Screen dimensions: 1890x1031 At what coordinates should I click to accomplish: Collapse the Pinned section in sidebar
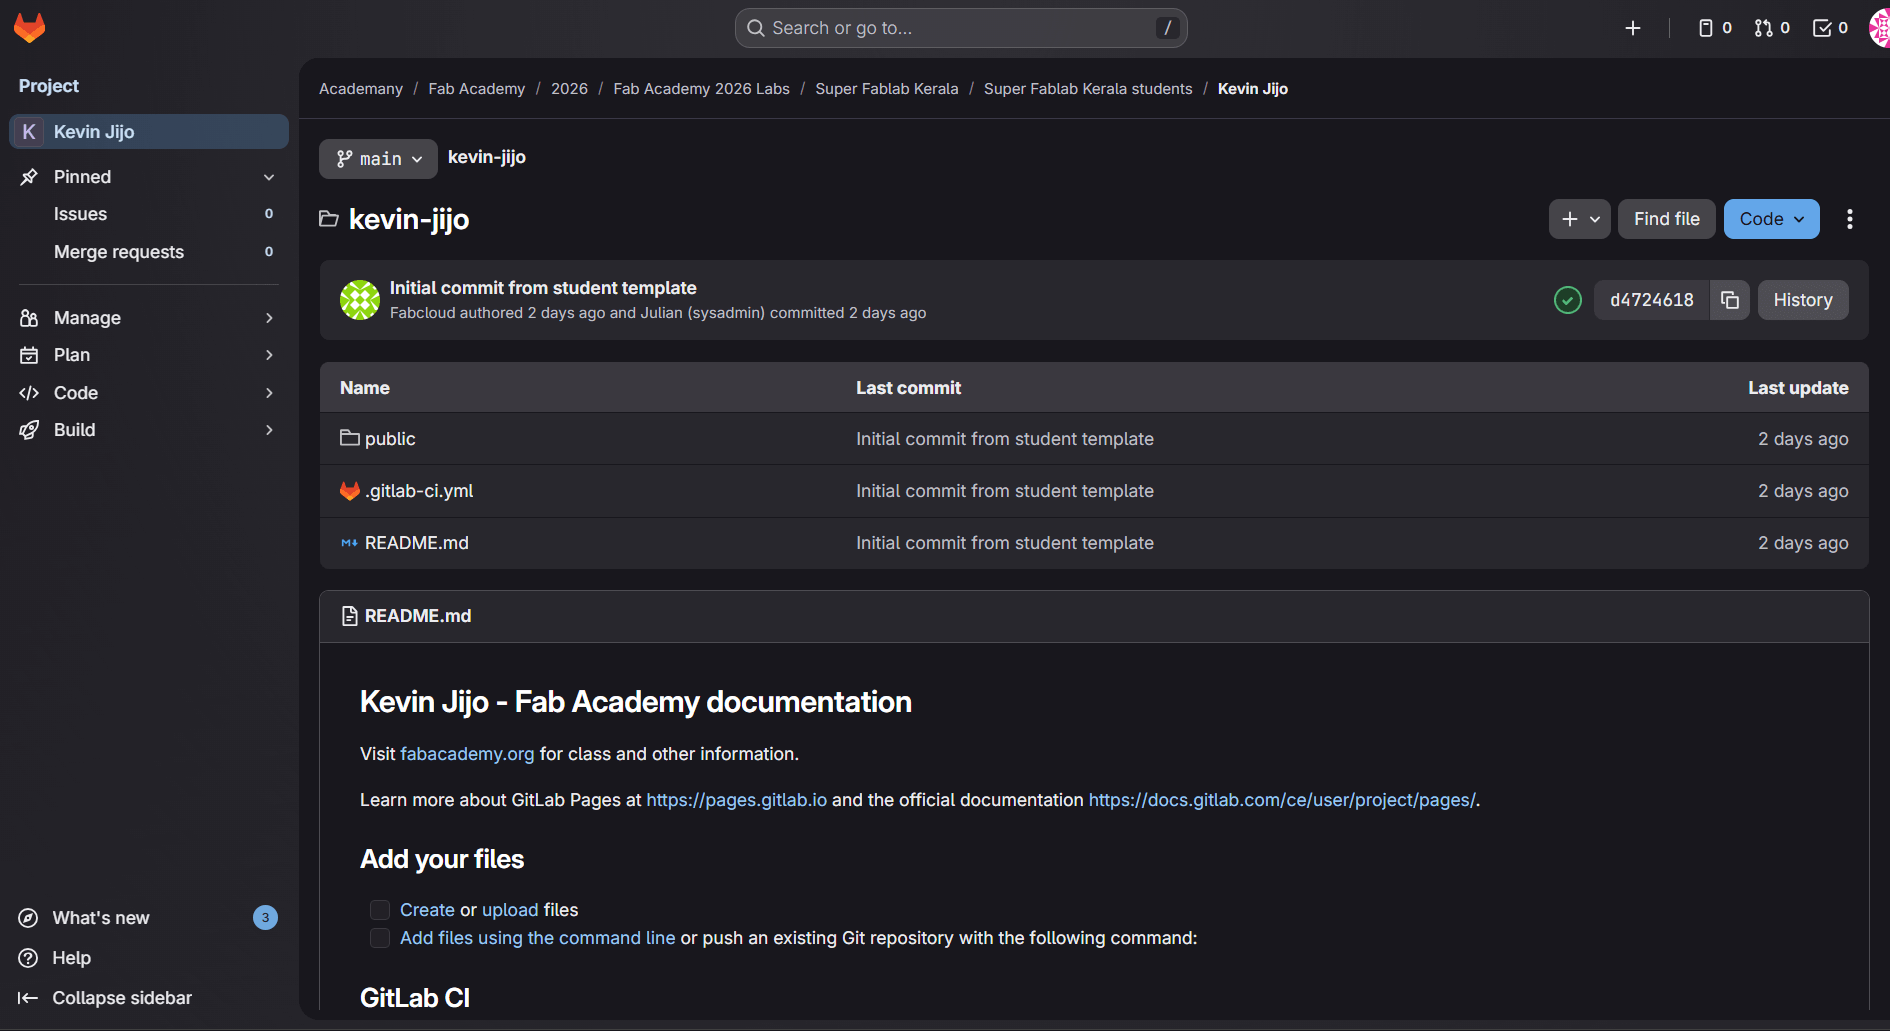click(268, 176)
